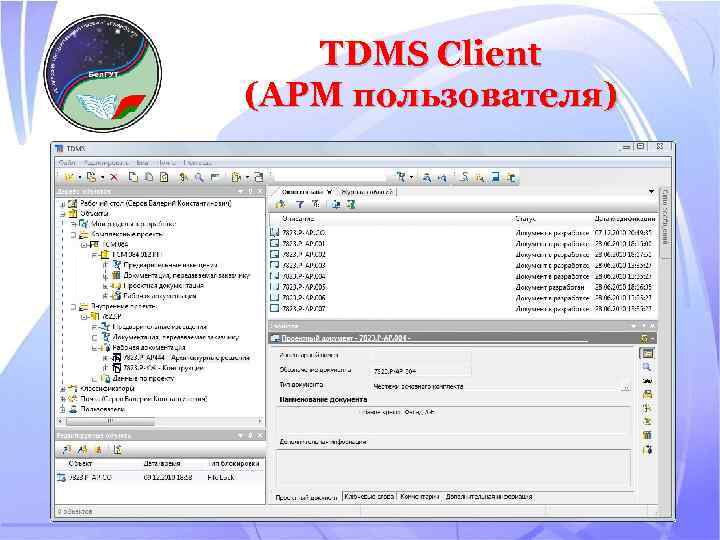Click the icon at right of document title bar
Viewport: 720px width, 540px height.
pos(645,338)
